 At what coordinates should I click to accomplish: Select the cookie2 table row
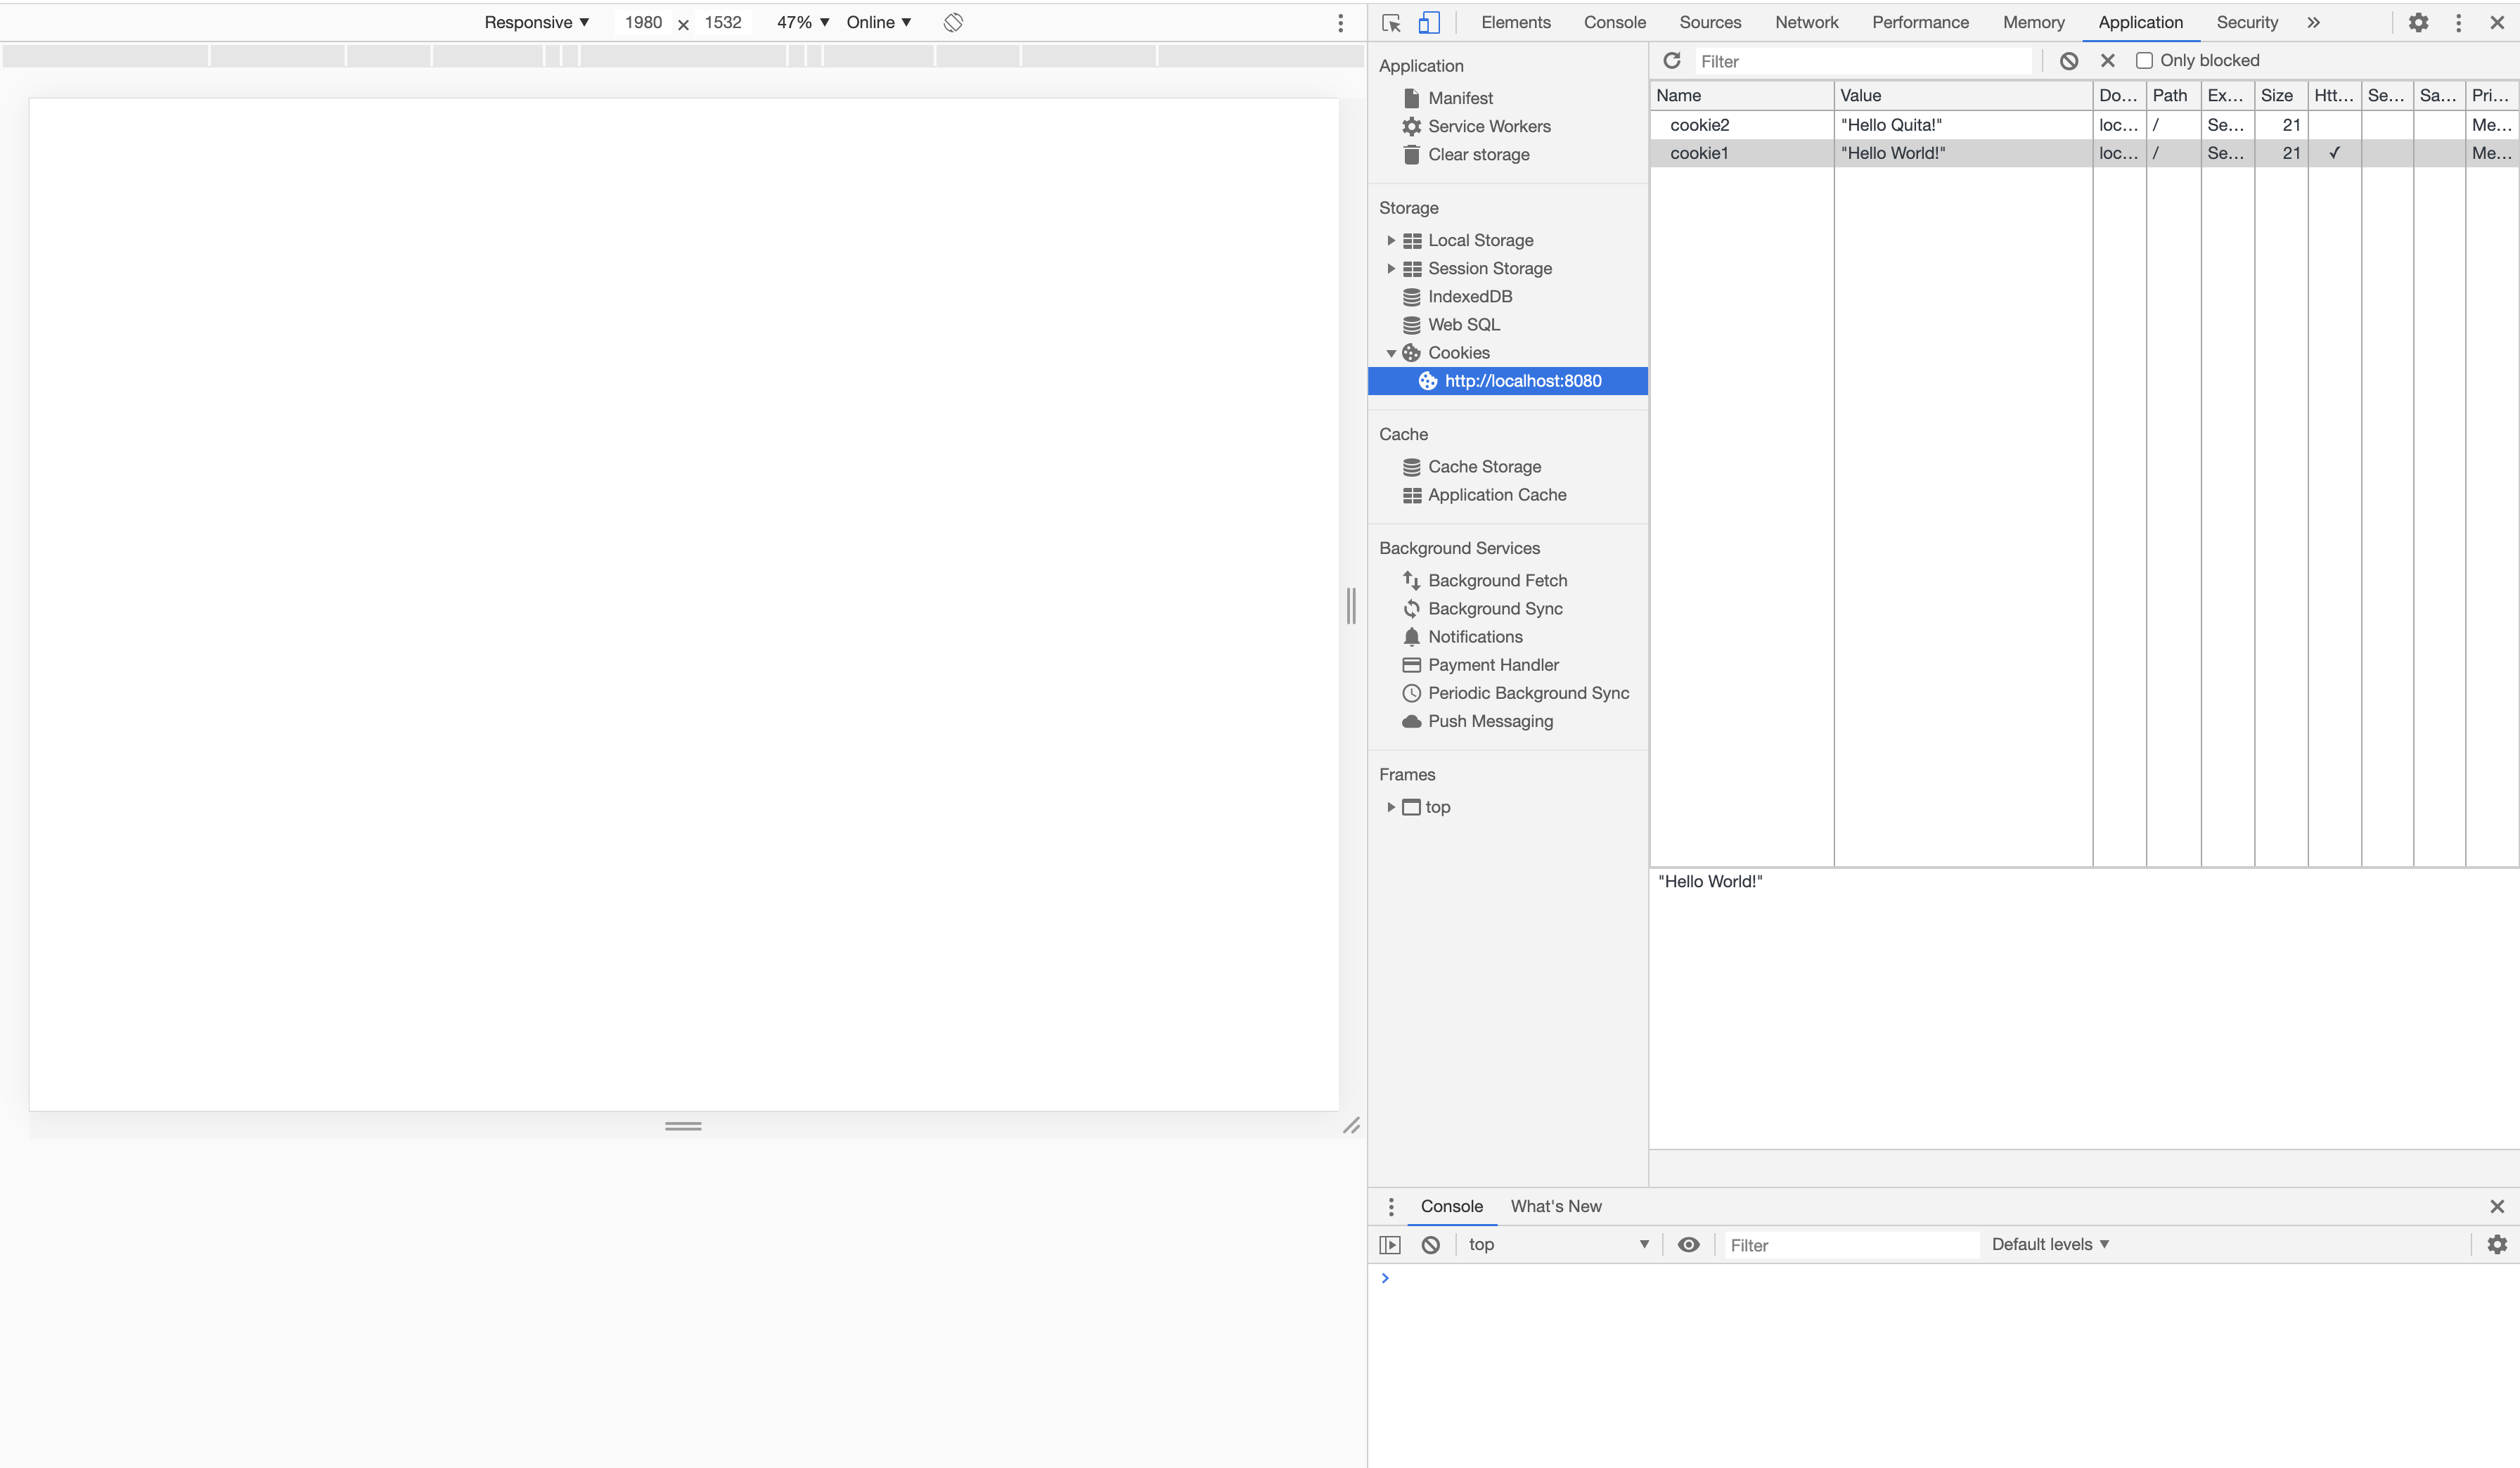pyautogui.click(x=1740, y=125)
